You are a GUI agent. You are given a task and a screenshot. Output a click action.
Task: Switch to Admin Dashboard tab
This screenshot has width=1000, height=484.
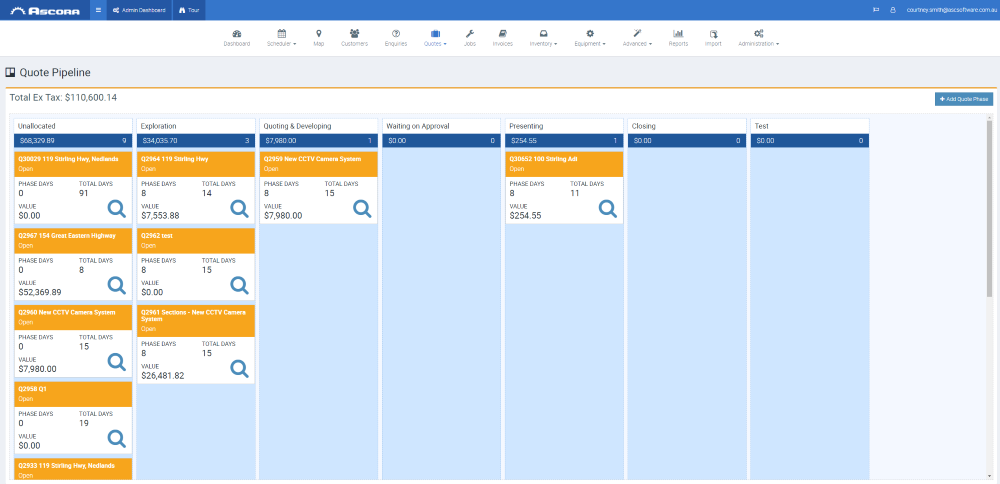[x=139, y=10]
